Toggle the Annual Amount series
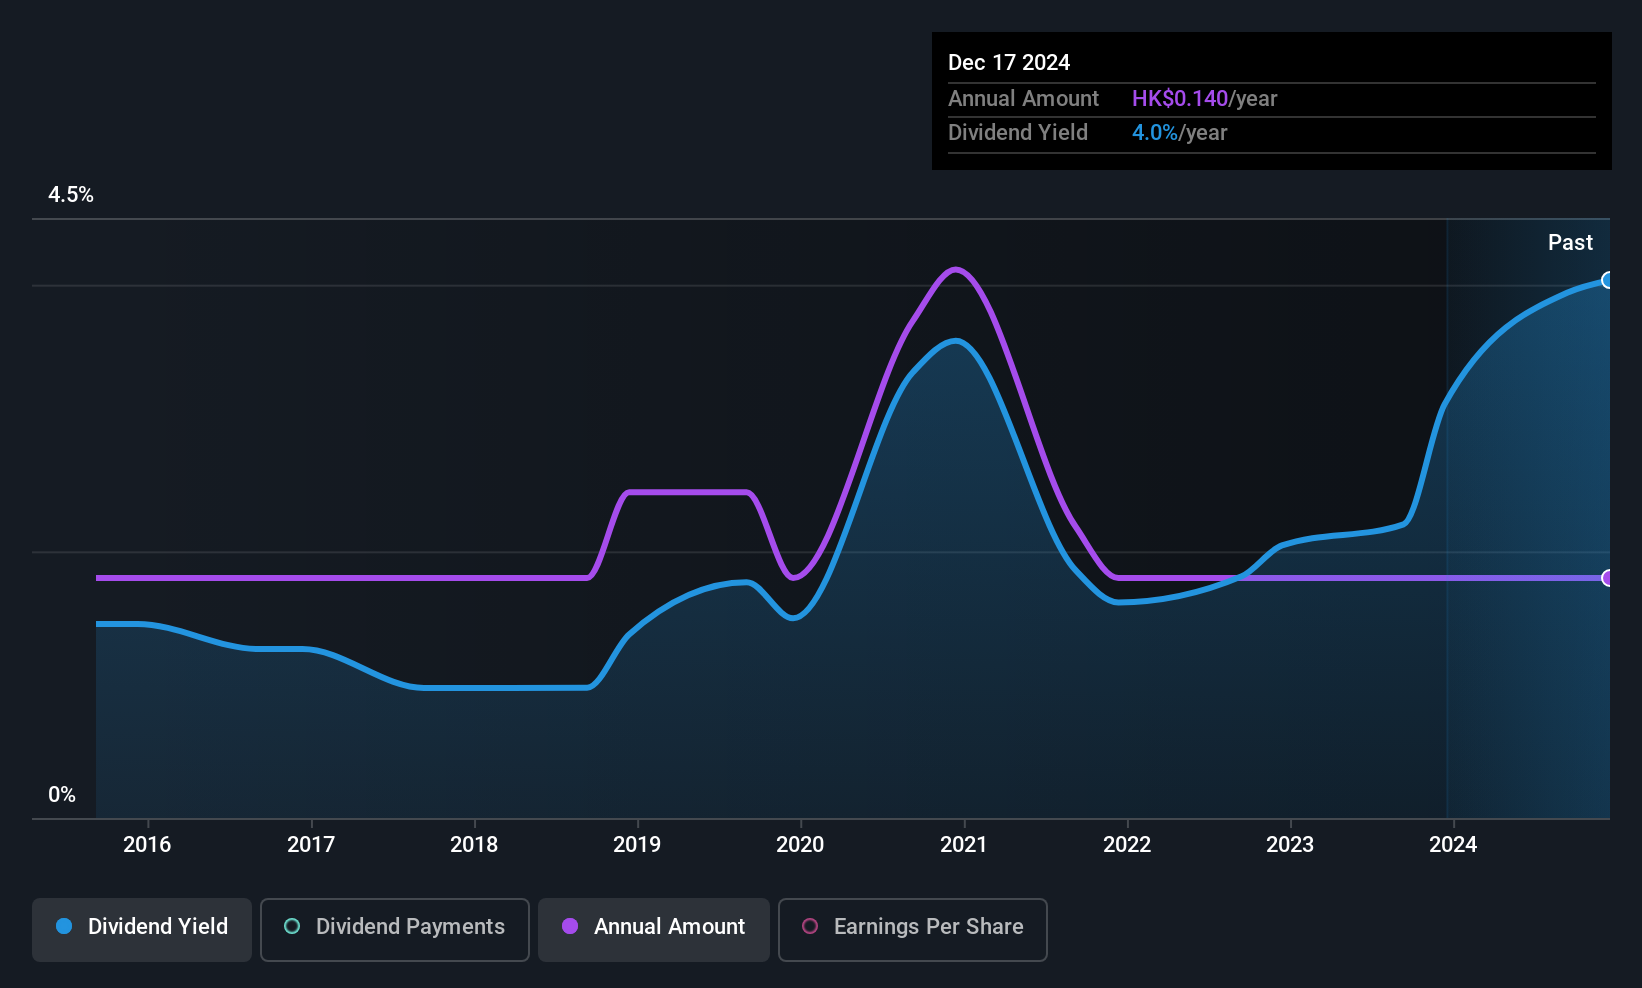1642x988 pixels. tap(654, 929)
